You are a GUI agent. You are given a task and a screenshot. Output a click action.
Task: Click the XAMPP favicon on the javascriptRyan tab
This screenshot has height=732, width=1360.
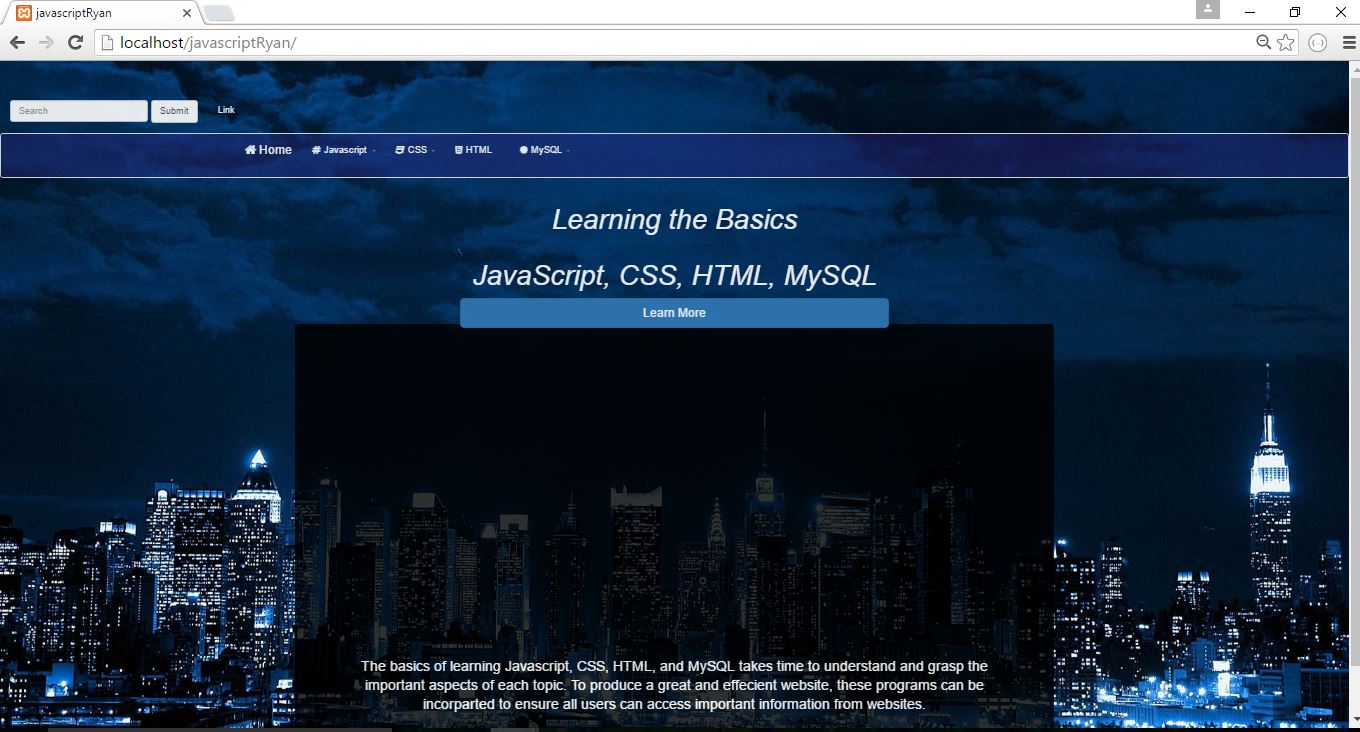pyautogui.click(x=23, y=13)
